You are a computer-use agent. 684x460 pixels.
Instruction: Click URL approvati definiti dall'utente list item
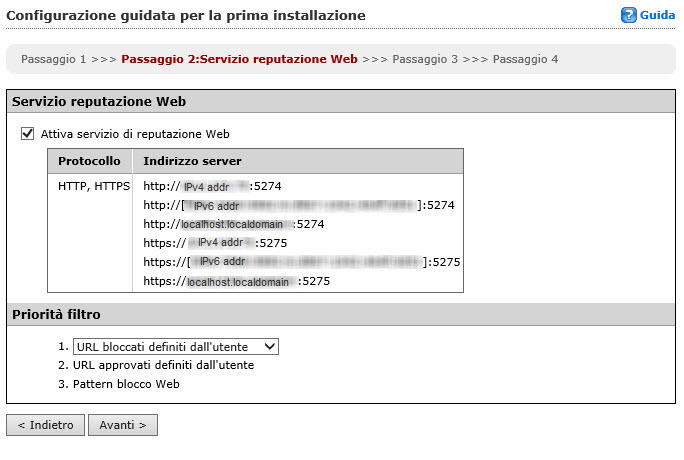pos(164,365)
